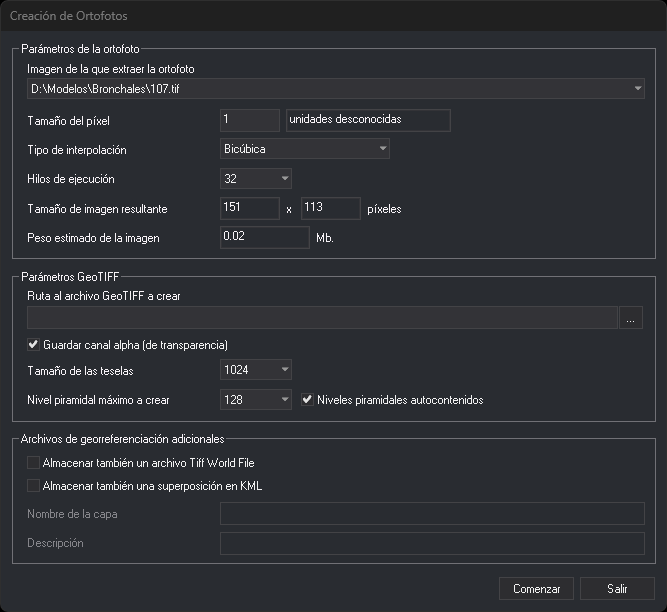Expand the Tipo de interpolación Bicúbica dropdown
The width and height of the screenshot is (667, 612).
305,149
